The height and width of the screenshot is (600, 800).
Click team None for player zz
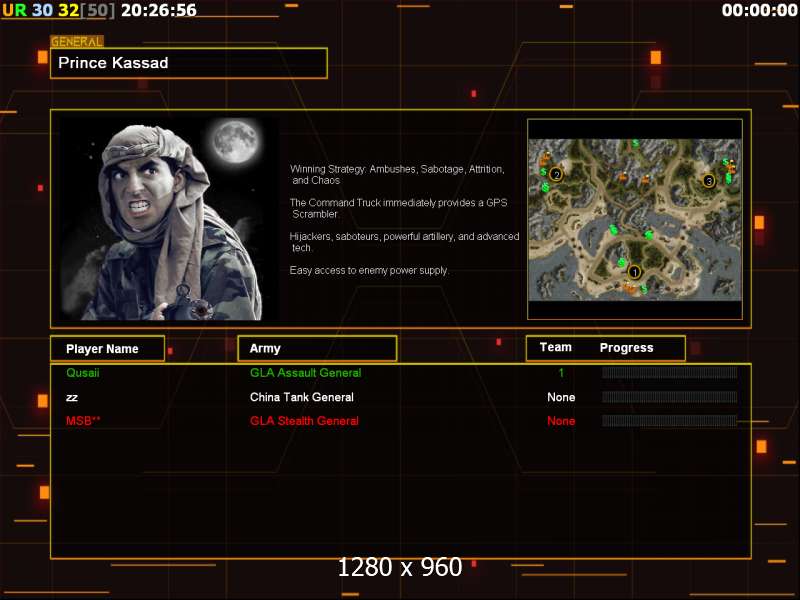click(x=561, y=397)
